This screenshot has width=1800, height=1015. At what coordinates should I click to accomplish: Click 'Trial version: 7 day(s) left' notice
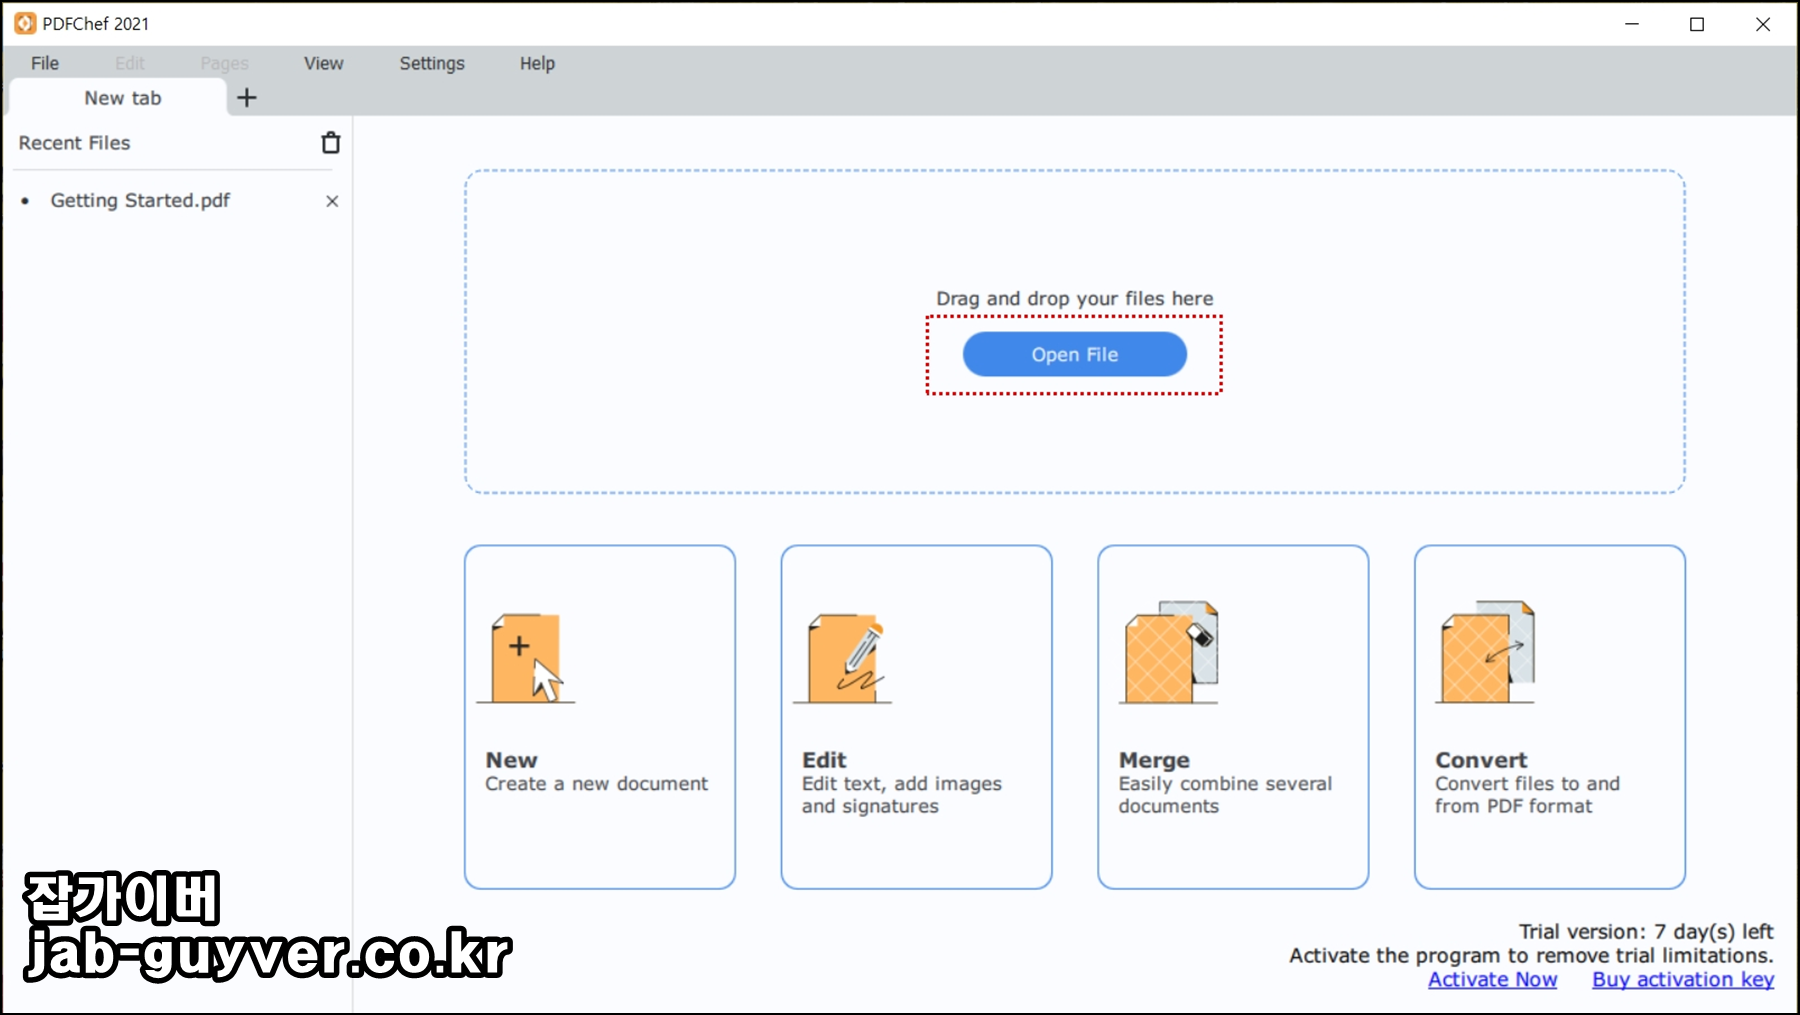(1646, 931)
